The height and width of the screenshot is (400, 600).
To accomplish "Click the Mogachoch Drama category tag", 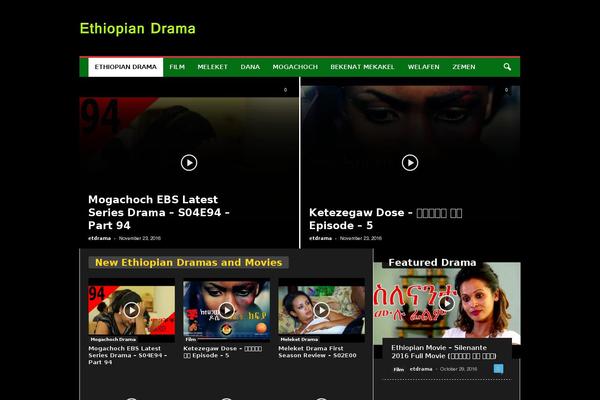I will (113, 339).
